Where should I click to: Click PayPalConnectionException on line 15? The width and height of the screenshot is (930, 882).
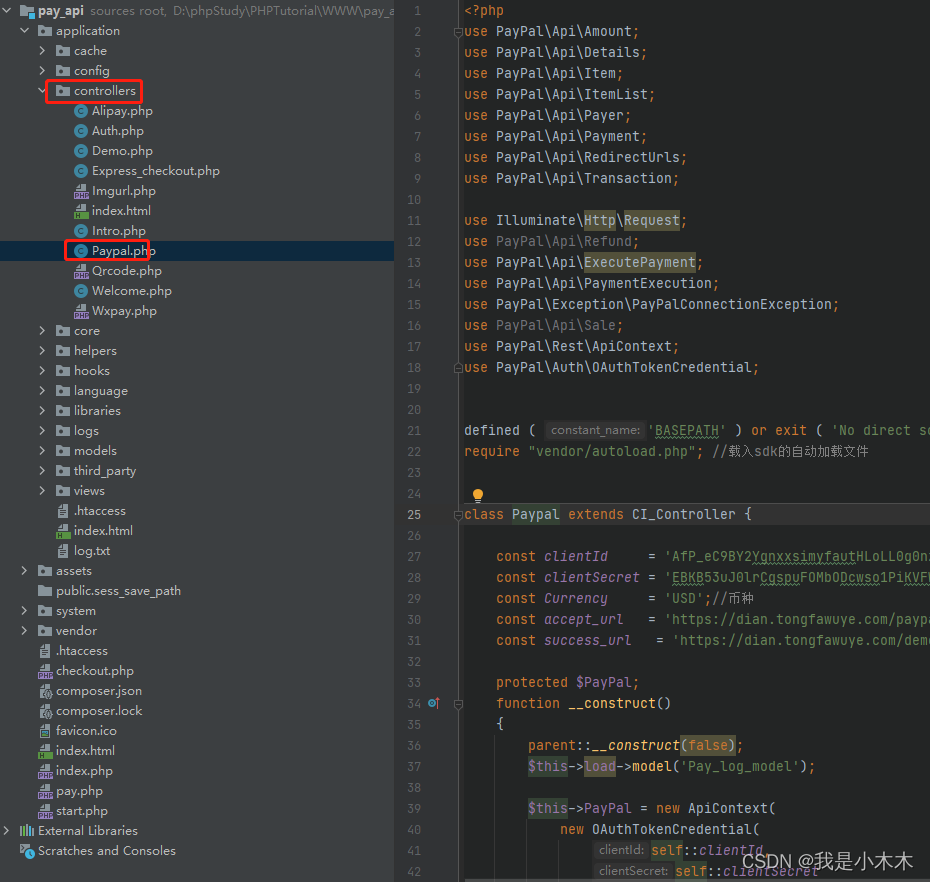pyautogui.click(x=732, y=304)
